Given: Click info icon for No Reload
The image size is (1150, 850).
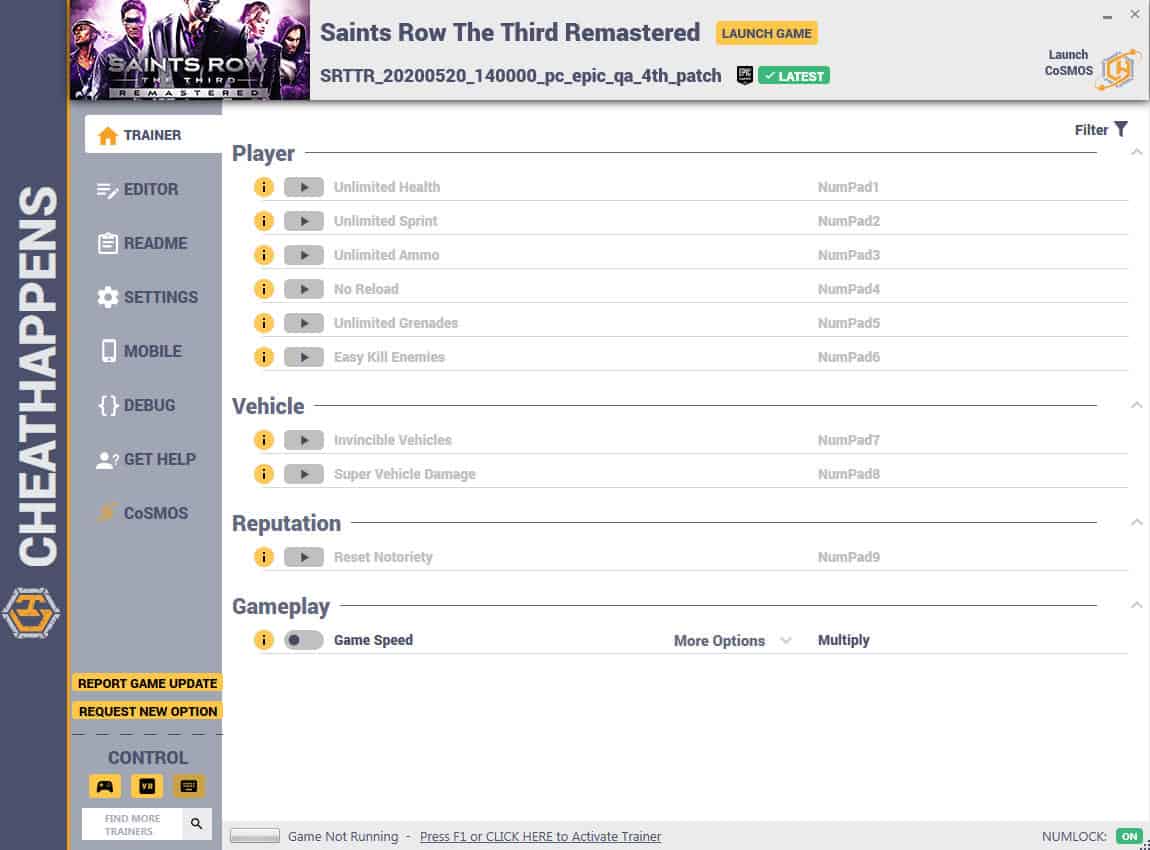Looking at the screenshot, I should pyautogui.click(x=263, y=289).
